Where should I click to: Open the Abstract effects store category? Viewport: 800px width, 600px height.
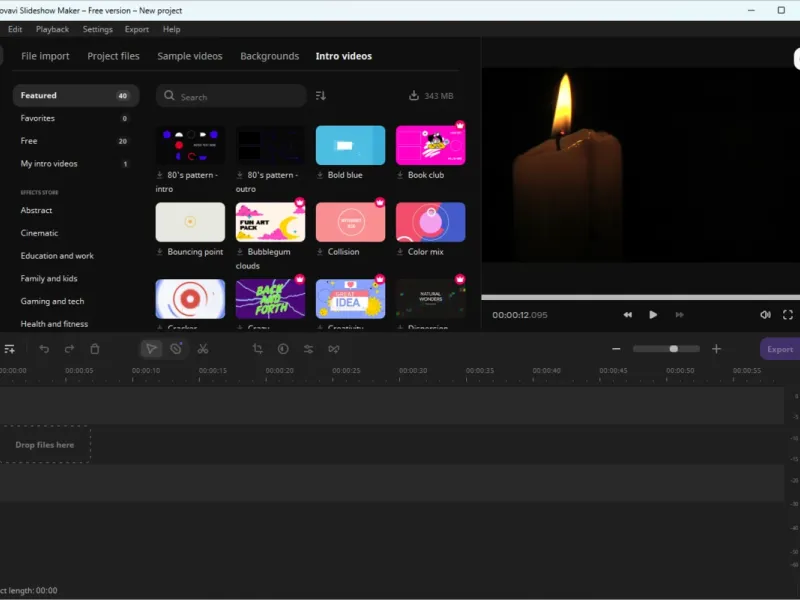pyautogui.click(x=36, y=210)
